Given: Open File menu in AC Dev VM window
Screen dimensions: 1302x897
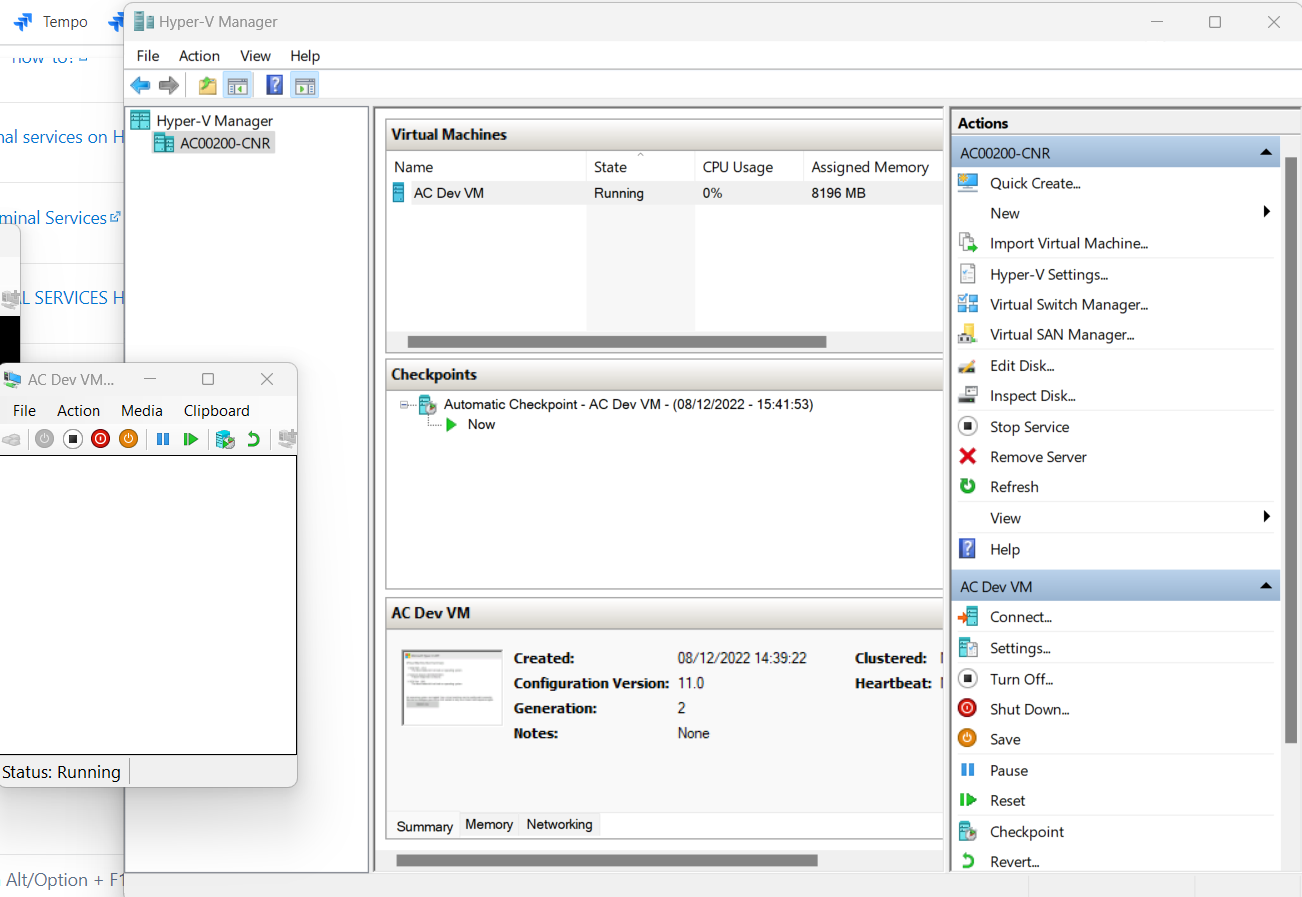Looking at the screenshot, I should coord(24,411).
